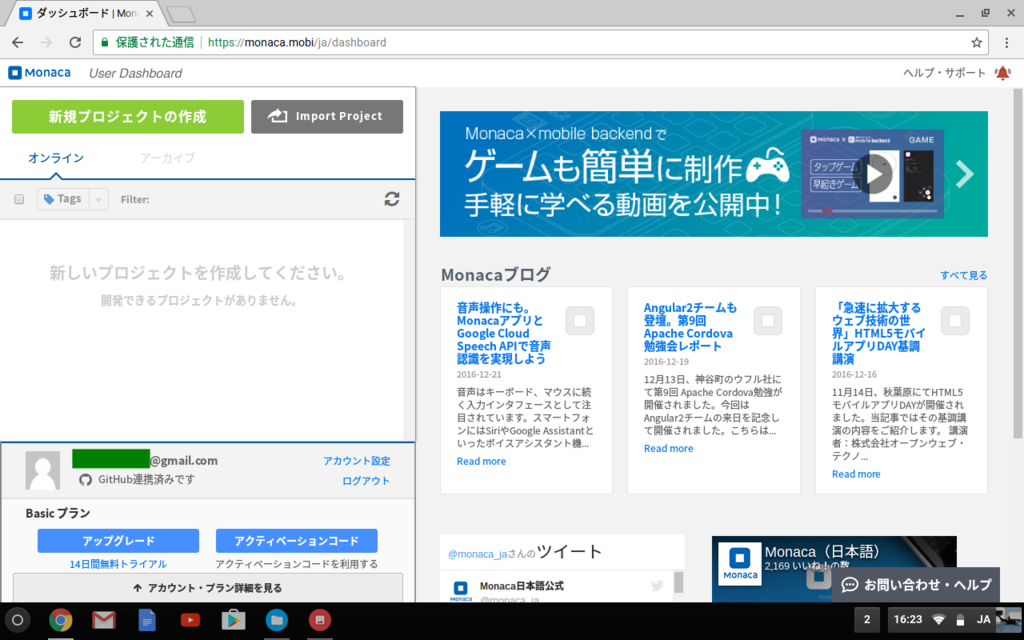Expand アカウント・プラン詳細を見る panel
This screenshot has width=1024, height=640.
click(x=208, y=588)
